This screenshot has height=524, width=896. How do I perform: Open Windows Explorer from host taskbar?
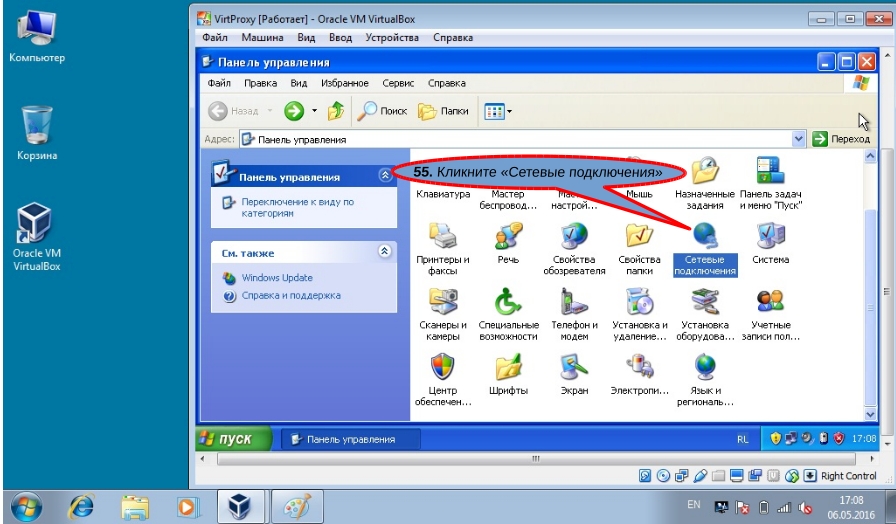135,507
